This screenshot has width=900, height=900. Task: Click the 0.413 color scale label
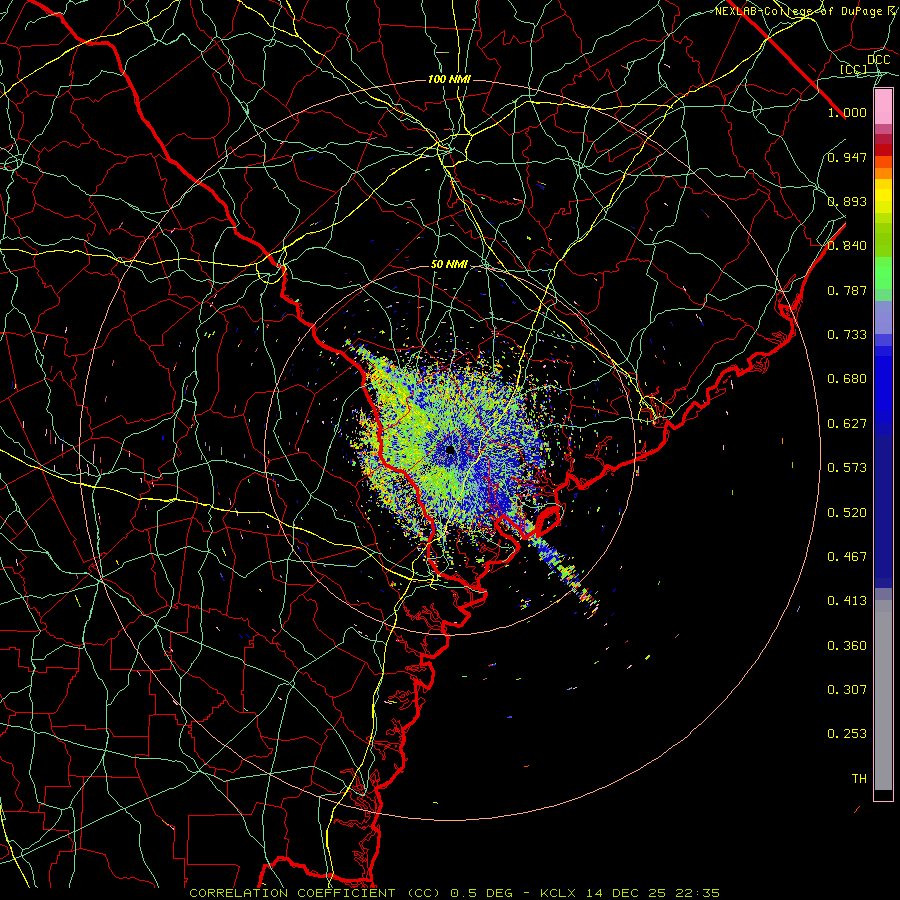pos(847,601)
